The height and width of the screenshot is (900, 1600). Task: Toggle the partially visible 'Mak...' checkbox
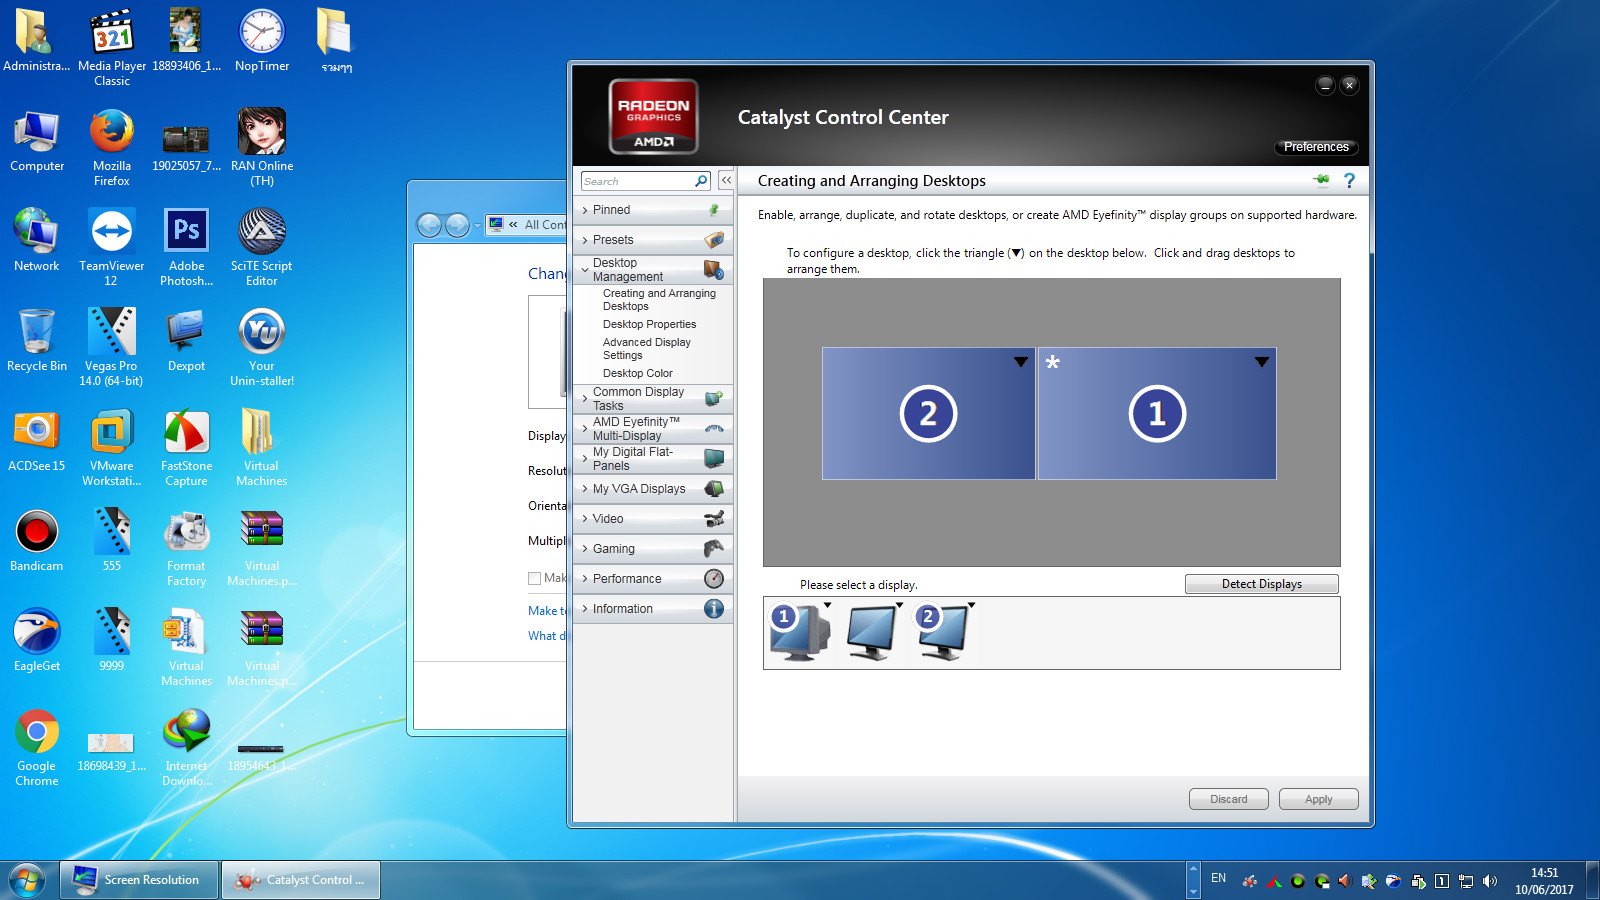pos(535,578)
